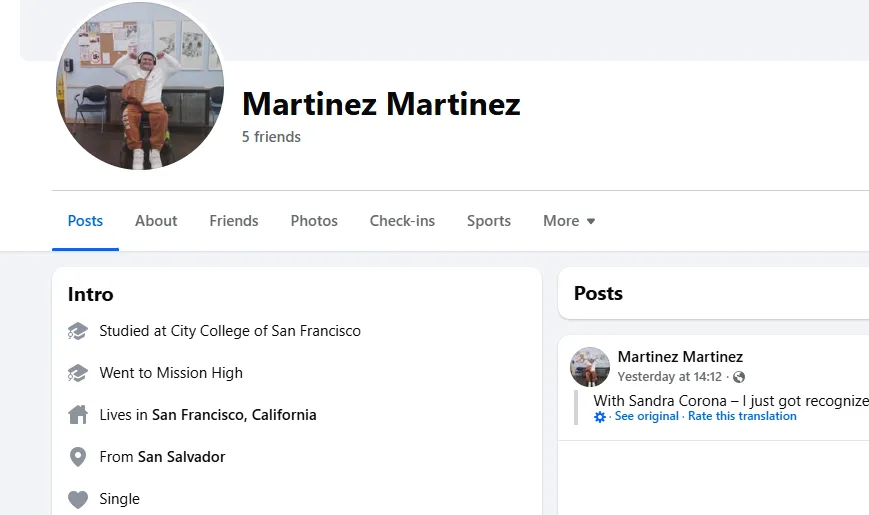Click the heart icon next to Single
This screenshot has width=869, height=515.
(x=77, y=499)
